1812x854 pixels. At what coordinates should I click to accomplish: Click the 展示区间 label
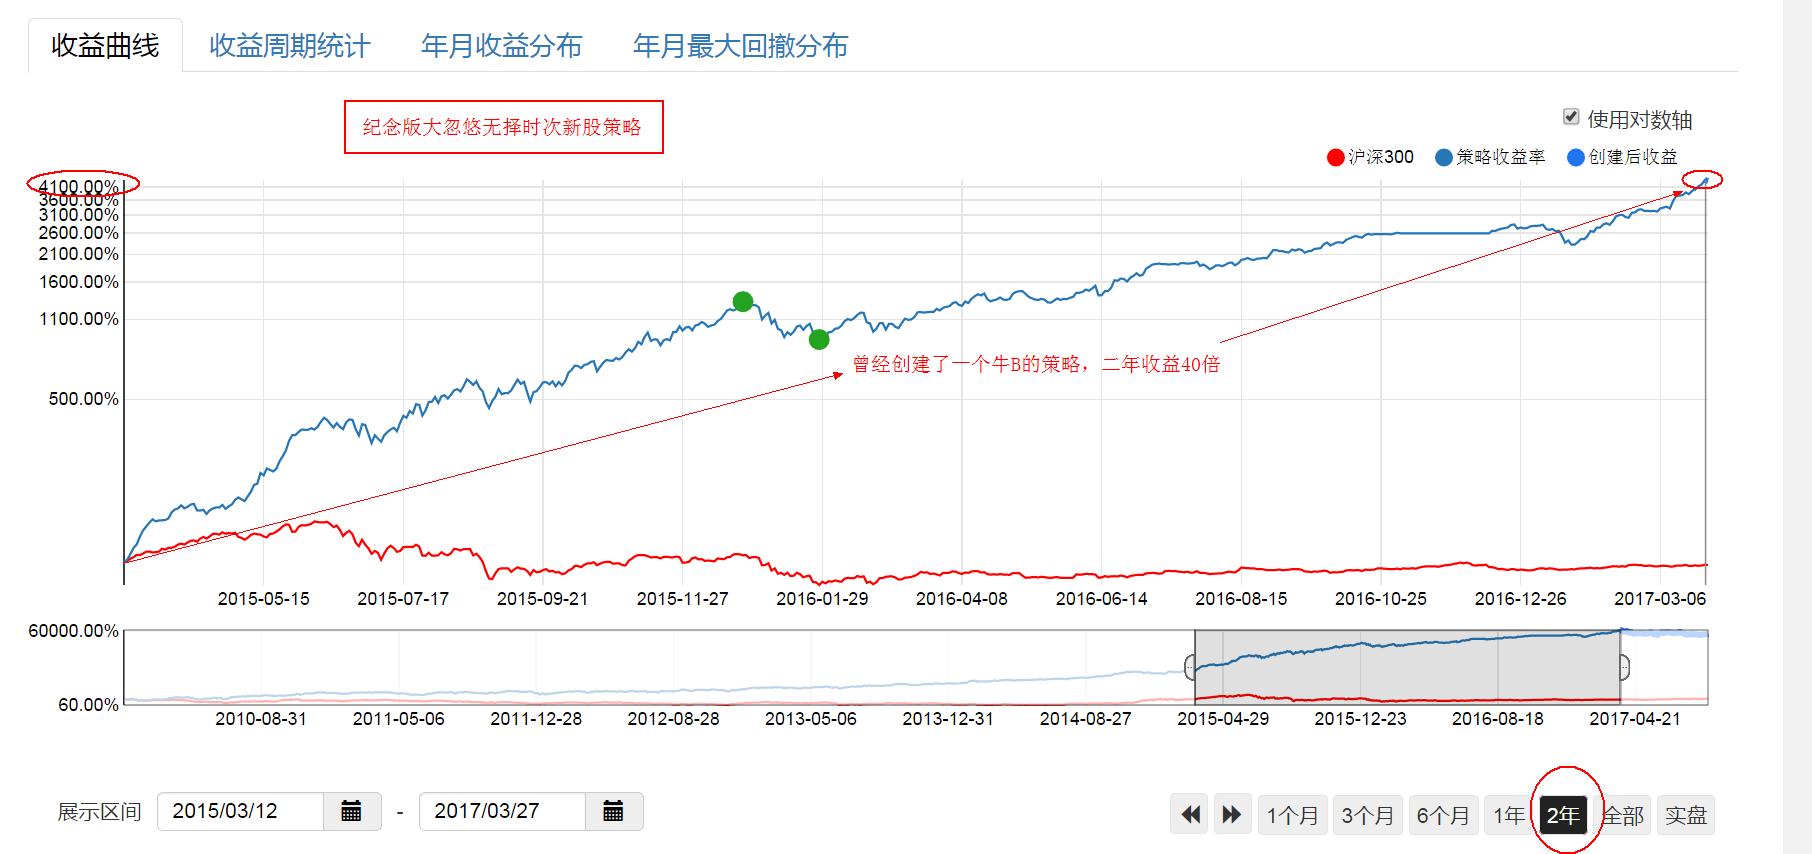click(99, 812)
